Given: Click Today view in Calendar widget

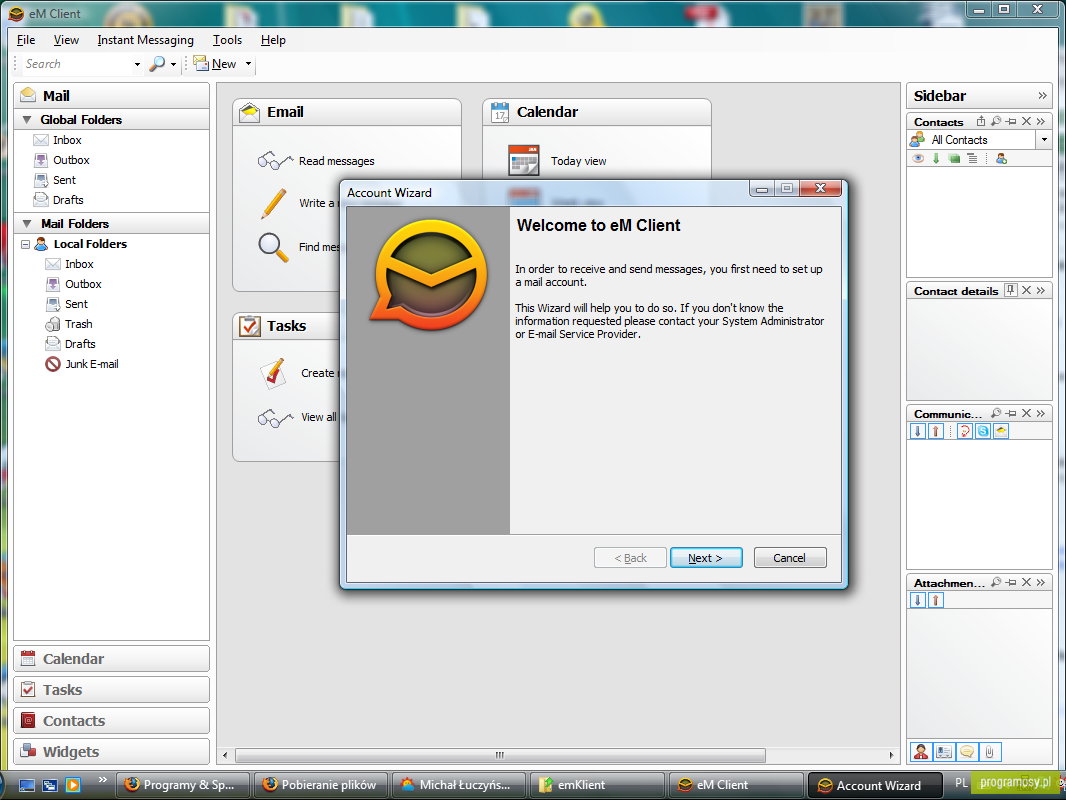Looking at the screenshot, I should coord(579,161).
